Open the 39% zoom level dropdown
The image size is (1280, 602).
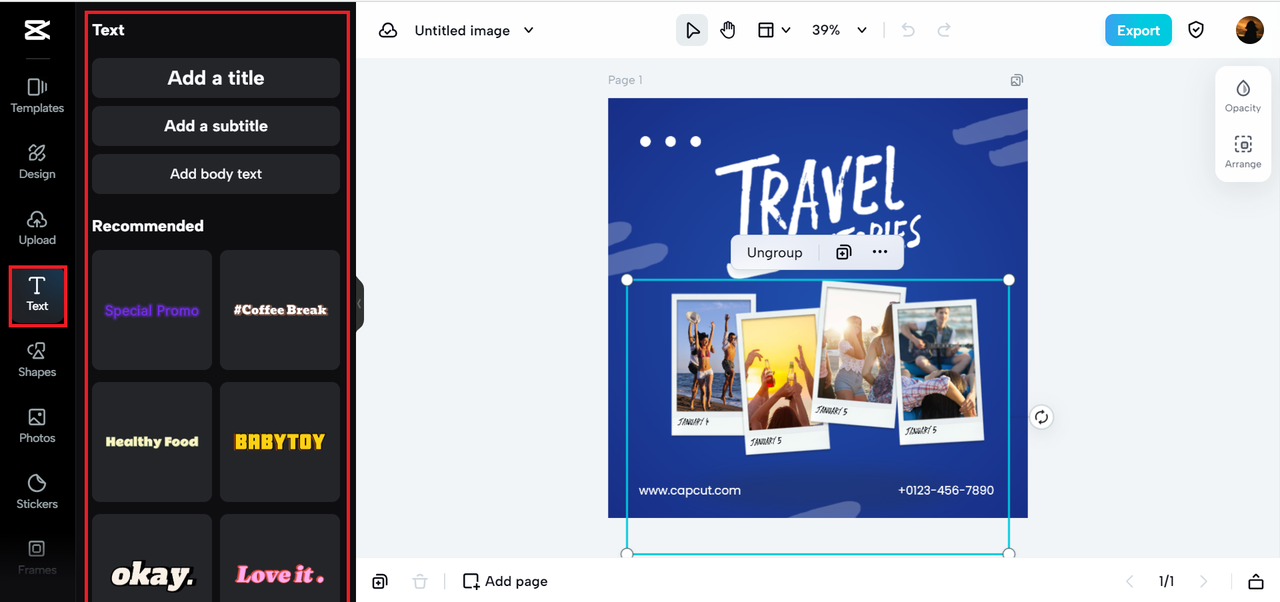[x=839, y=30]
